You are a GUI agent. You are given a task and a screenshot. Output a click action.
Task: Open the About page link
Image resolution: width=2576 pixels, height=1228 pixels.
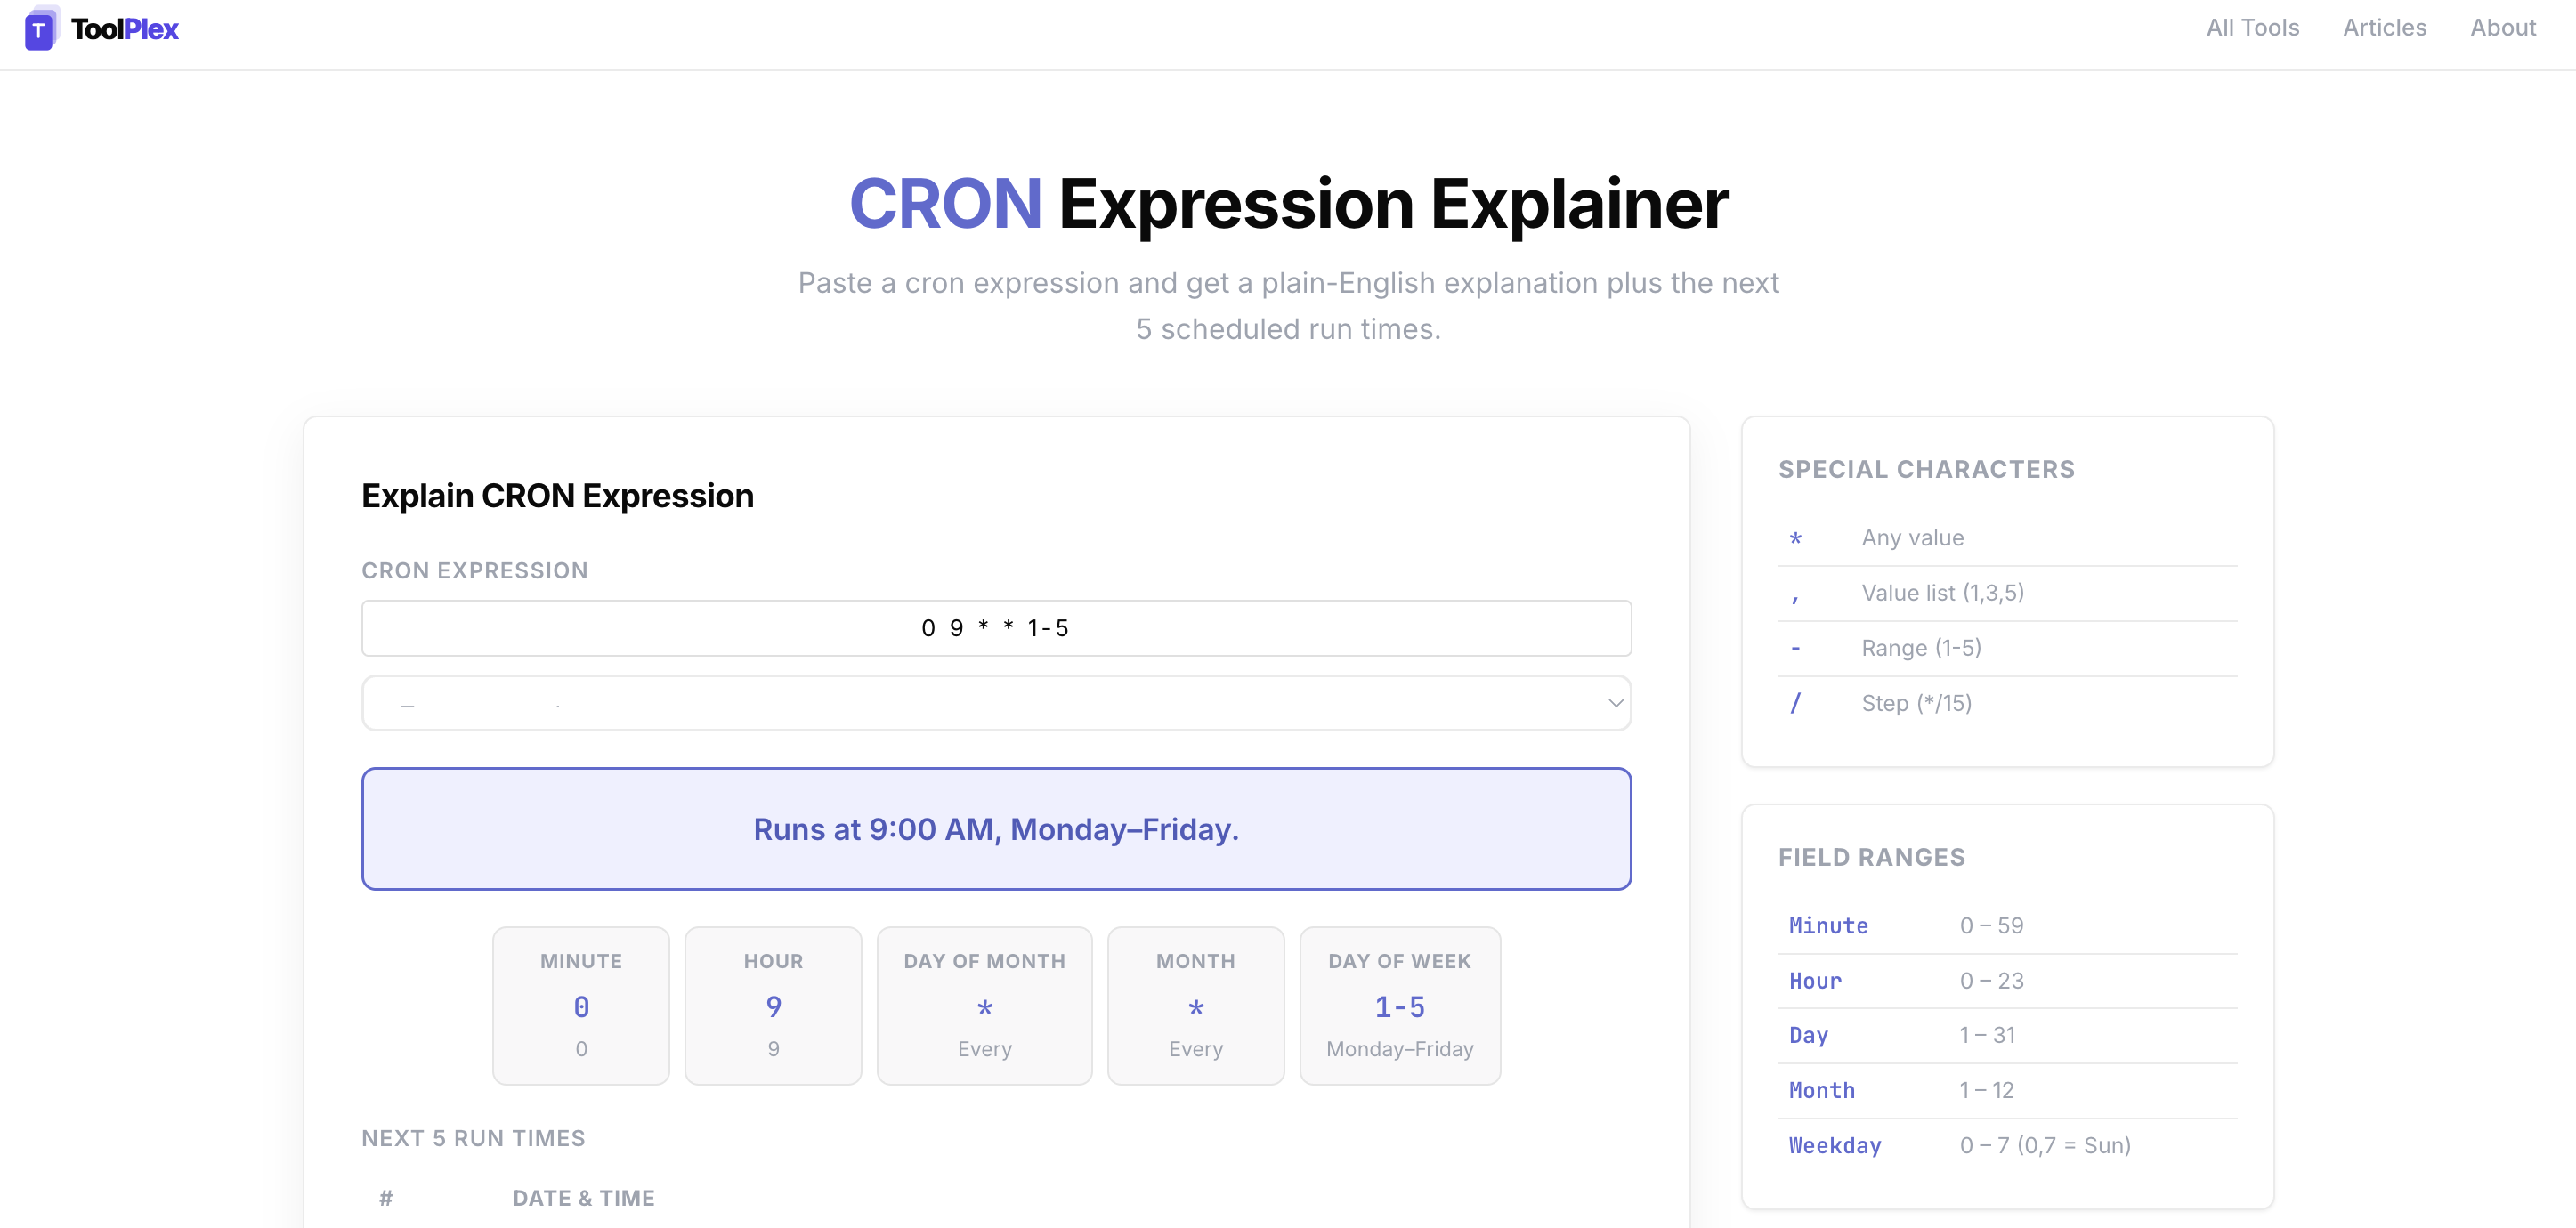pyautogui.click(x=2502, y=28)
